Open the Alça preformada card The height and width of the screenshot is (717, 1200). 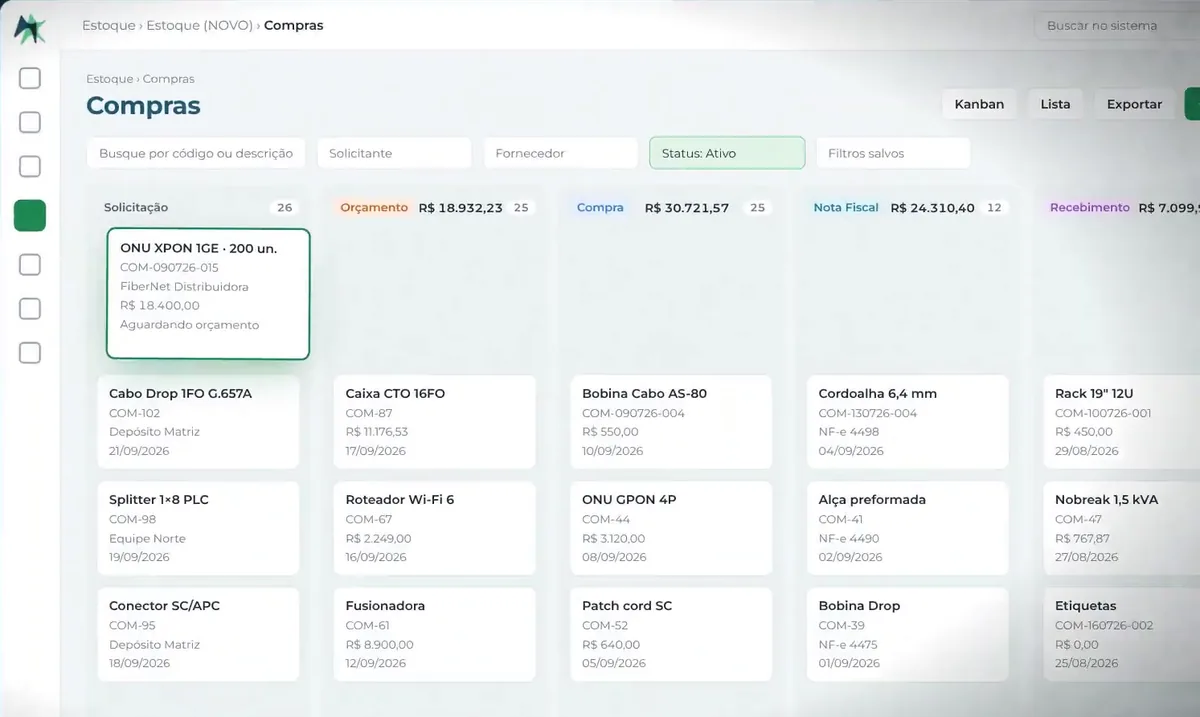pyautogui.click(x=908, y=528)
